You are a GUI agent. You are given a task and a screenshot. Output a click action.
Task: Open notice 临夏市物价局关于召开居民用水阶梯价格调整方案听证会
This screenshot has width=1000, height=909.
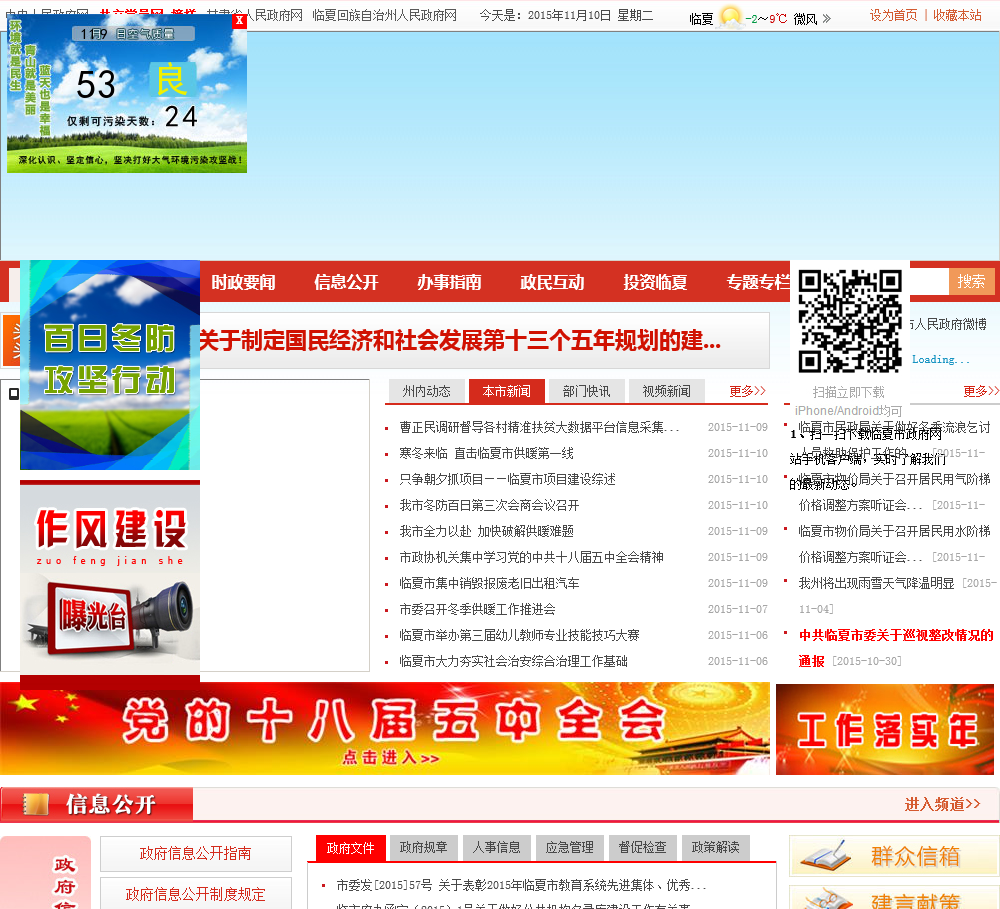coord(894,544)
